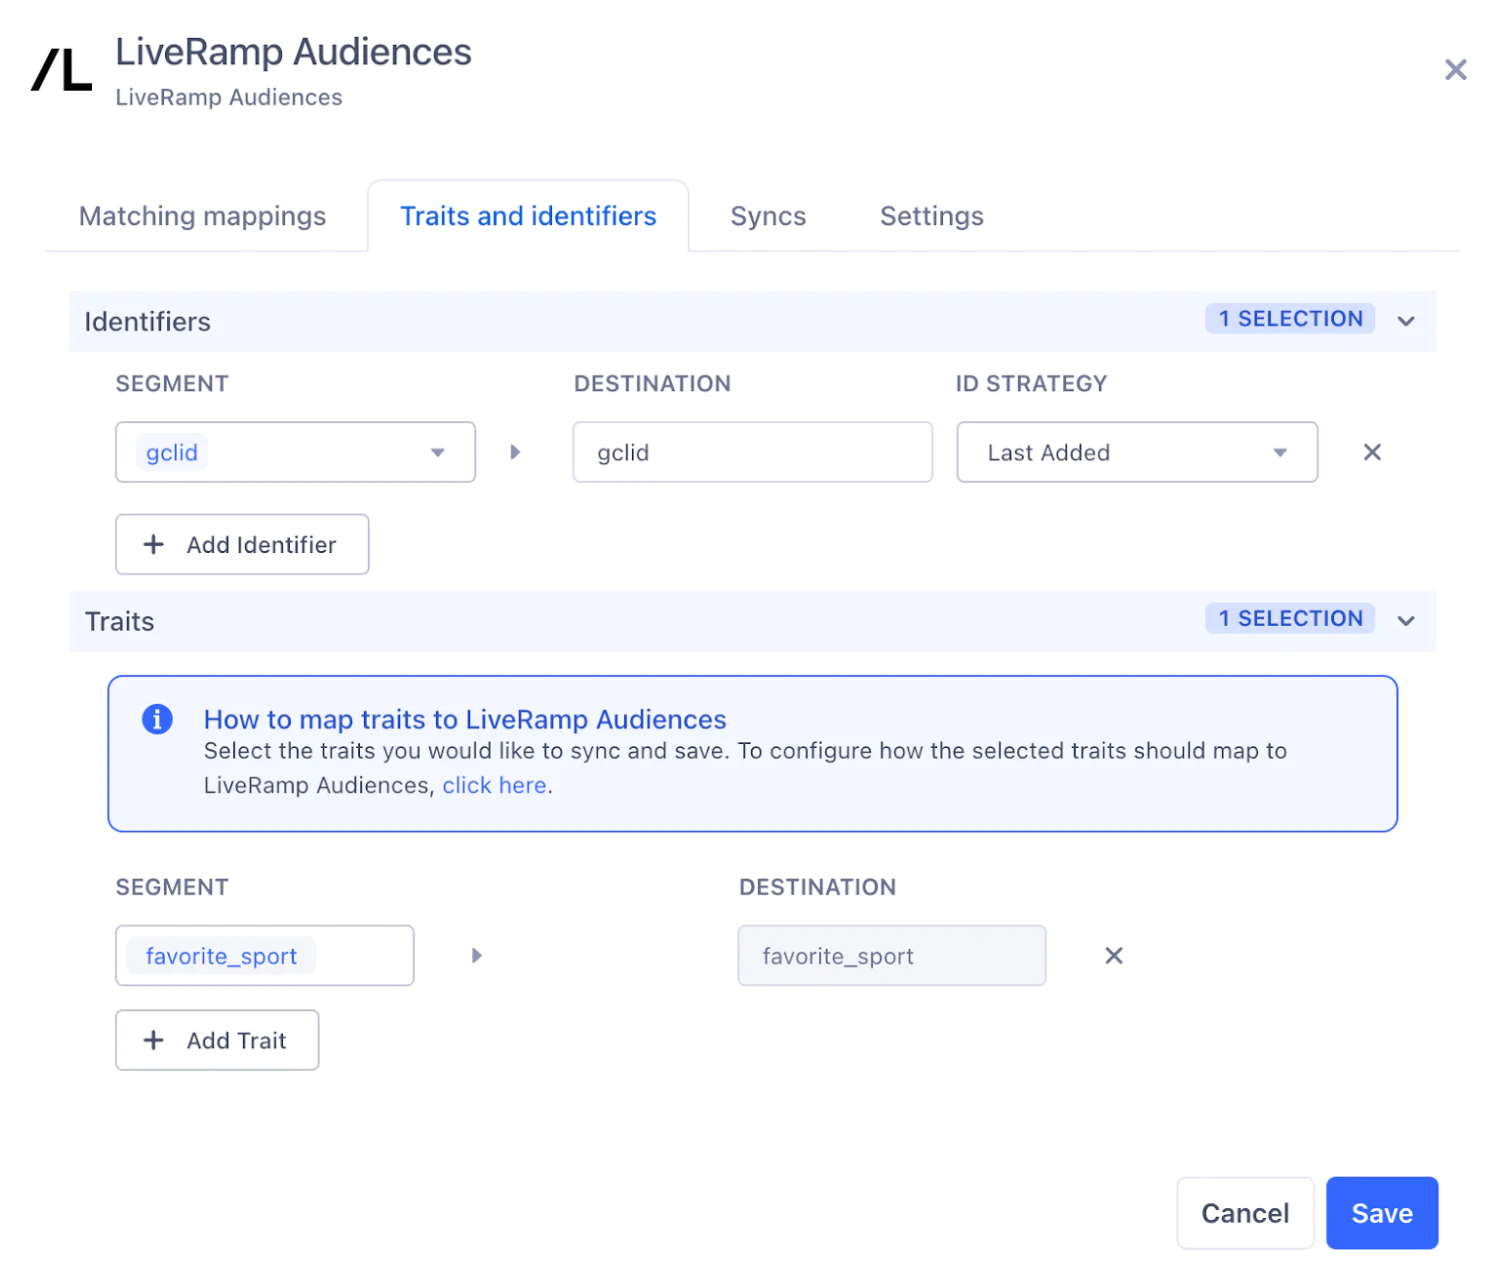Viewport: 1486px width, 1282px height.
Task: Open the Syncs tab
Action: [767, 216]
